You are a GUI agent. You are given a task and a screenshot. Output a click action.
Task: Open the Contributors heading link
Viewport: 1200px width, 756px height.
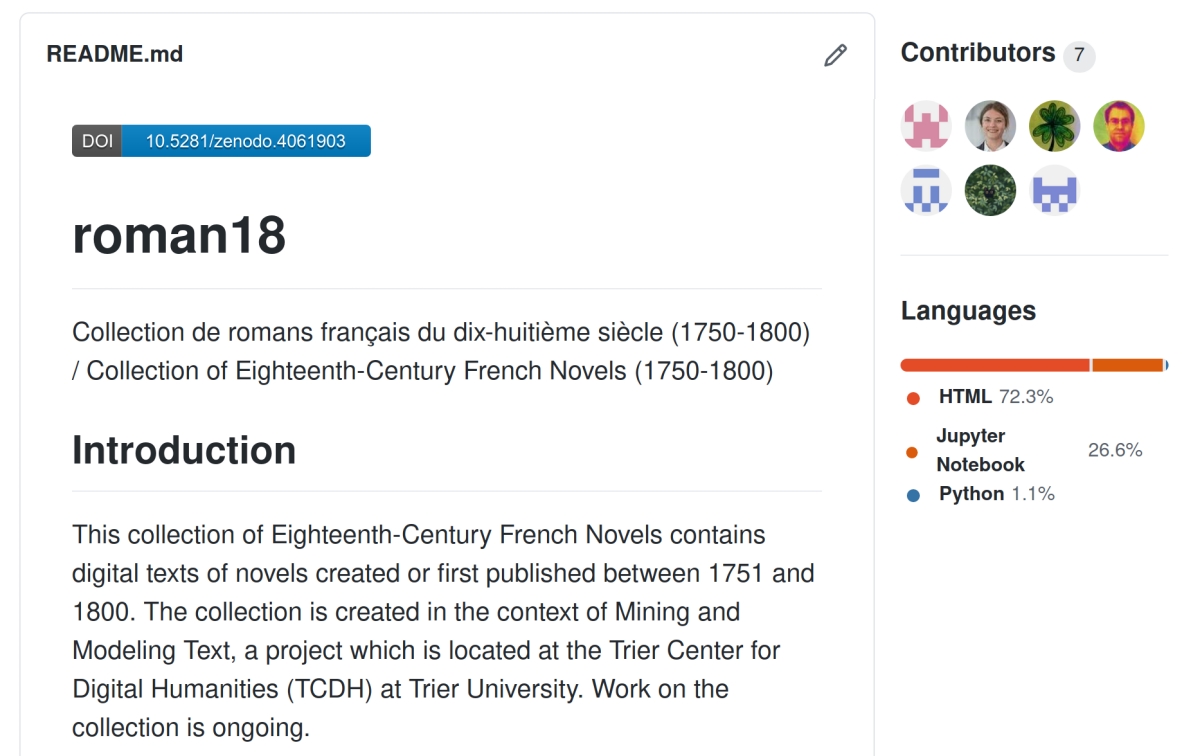click(978, 53)
